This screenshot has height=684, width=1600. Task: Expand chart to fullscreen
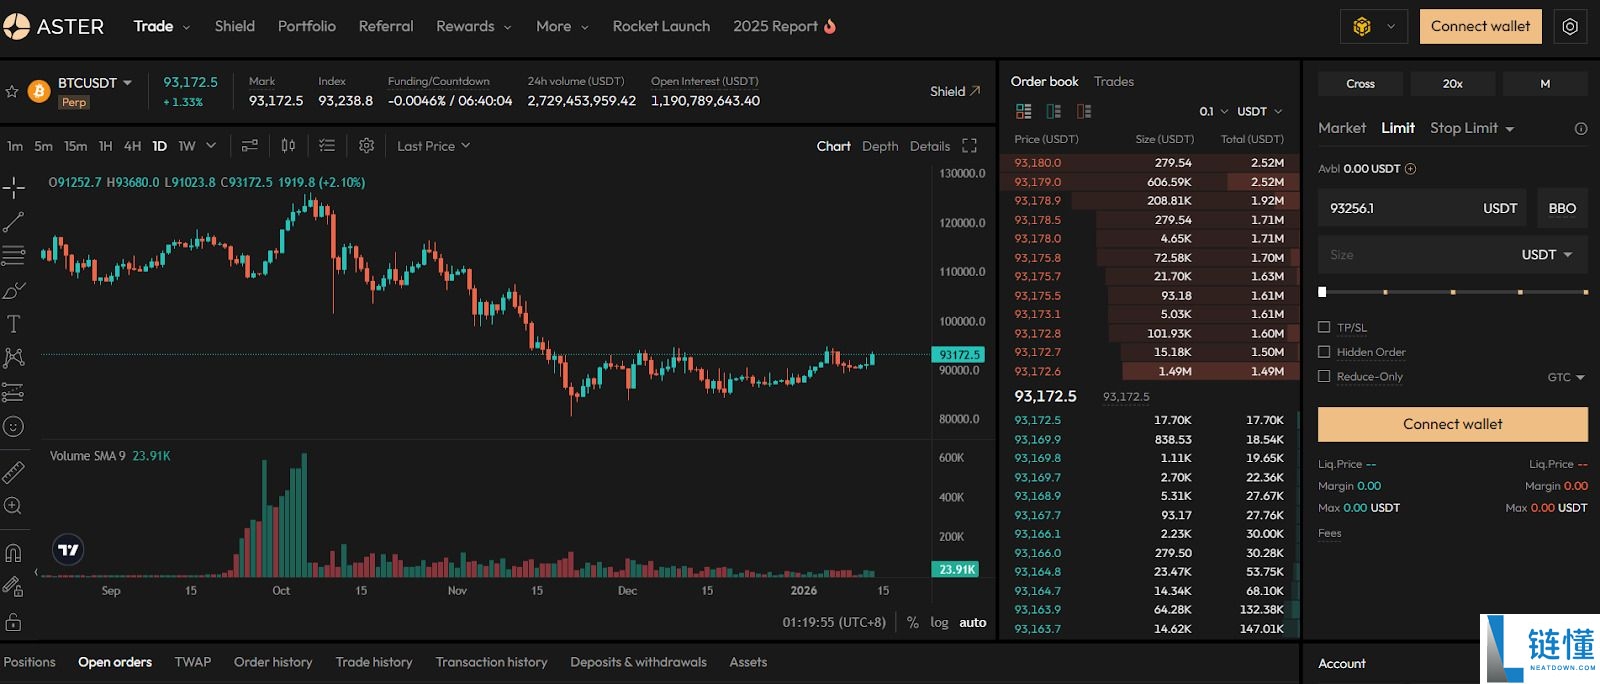coord(969,146)
